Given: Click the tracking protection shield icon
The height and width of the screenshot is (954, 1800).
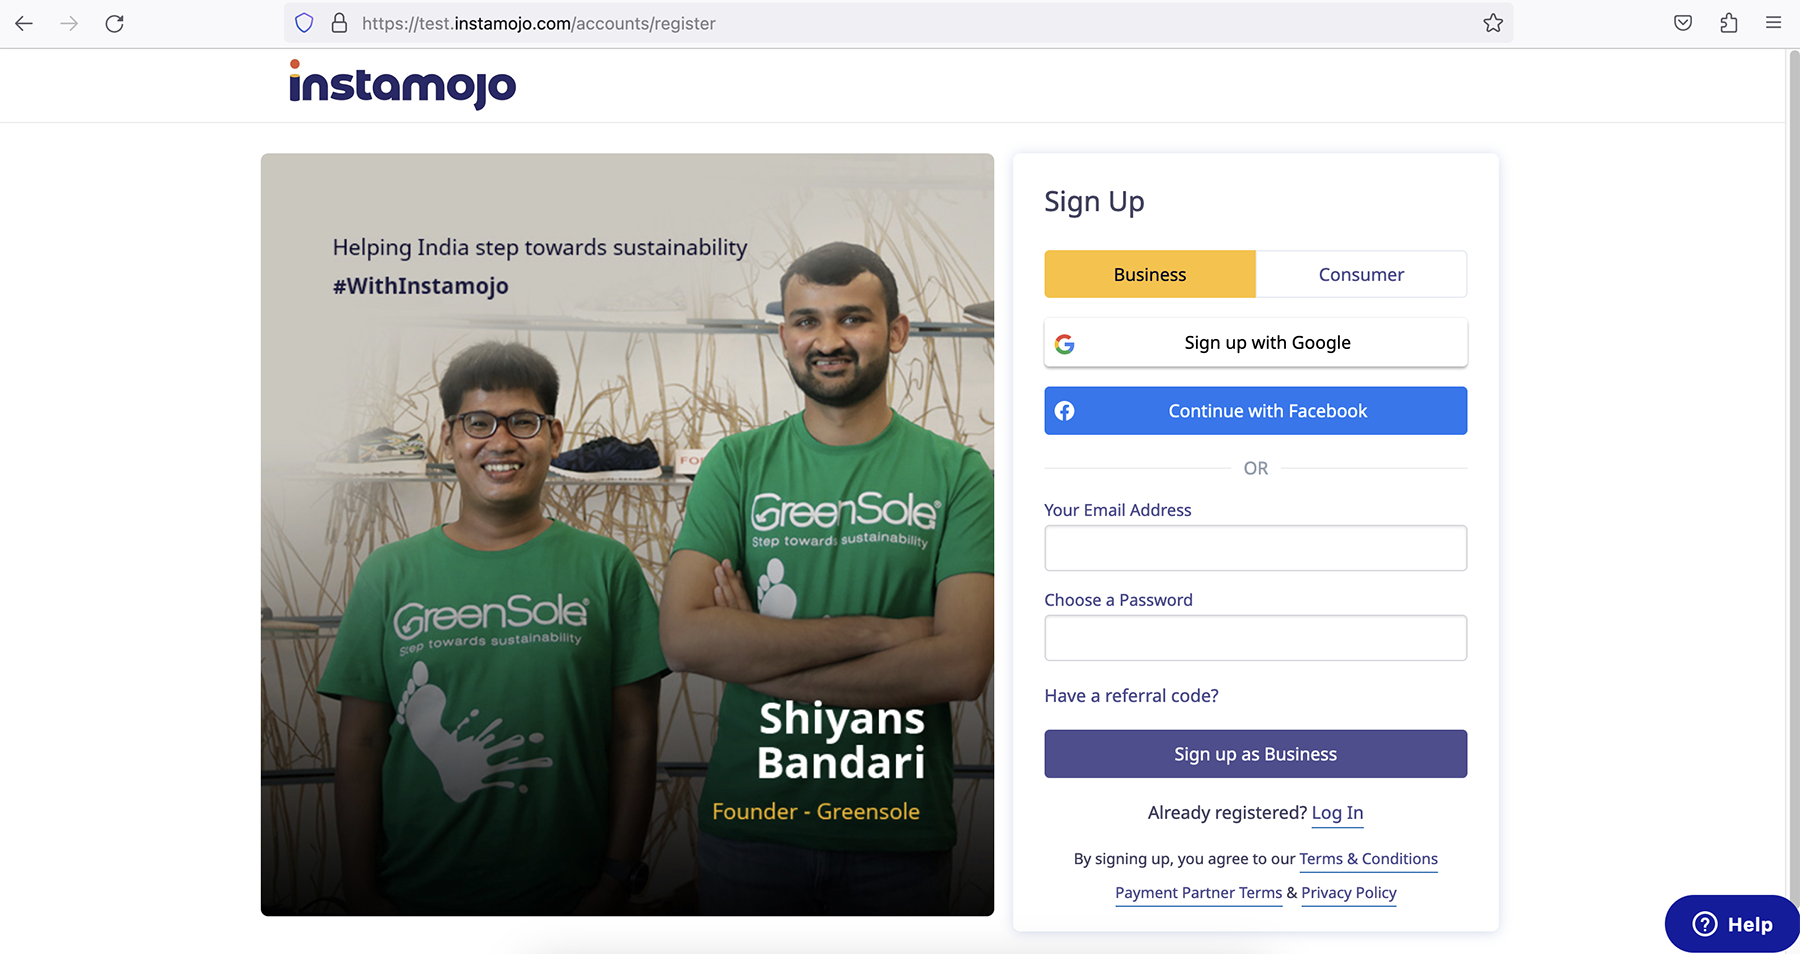Looking at the screenshot, I should pyautogui.click(x=304, y=23).
